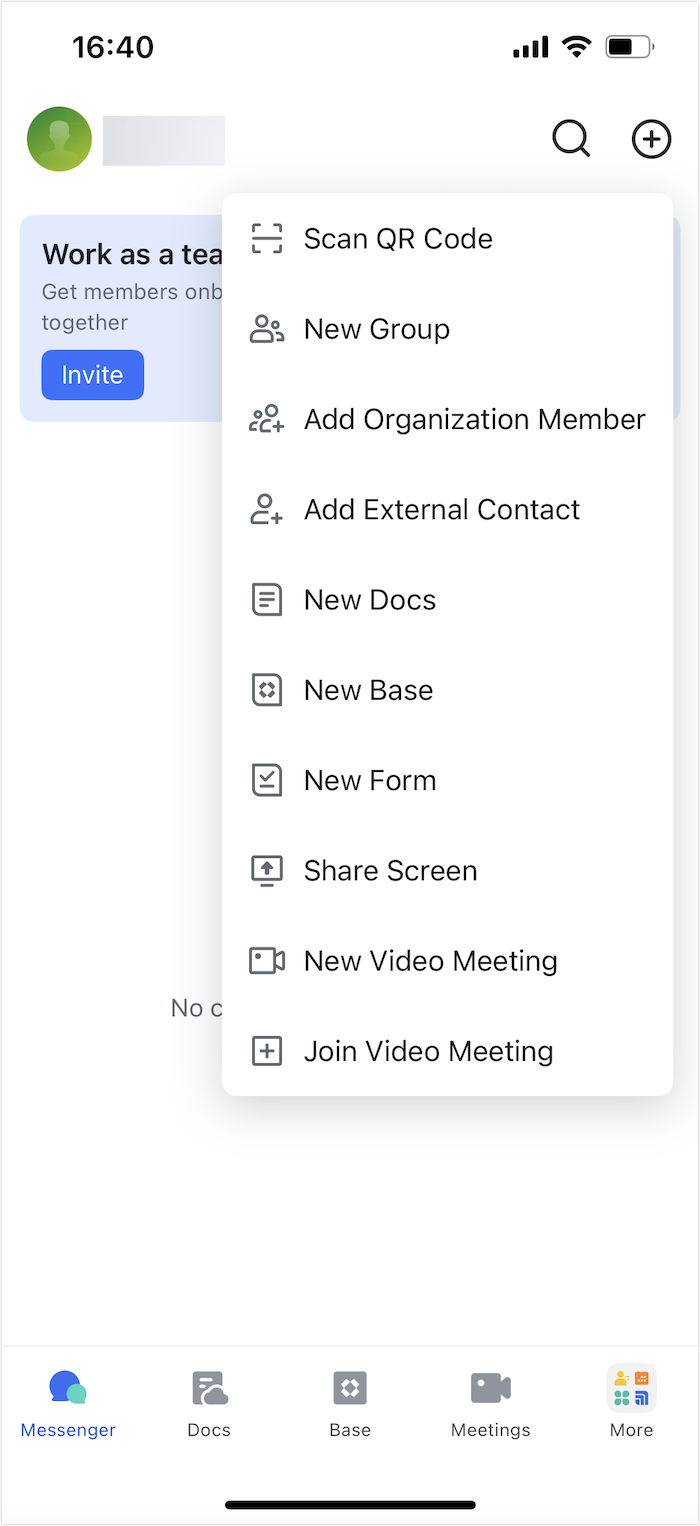
Task: Select the Add External Contact icon
Action: tap(266, 509)
